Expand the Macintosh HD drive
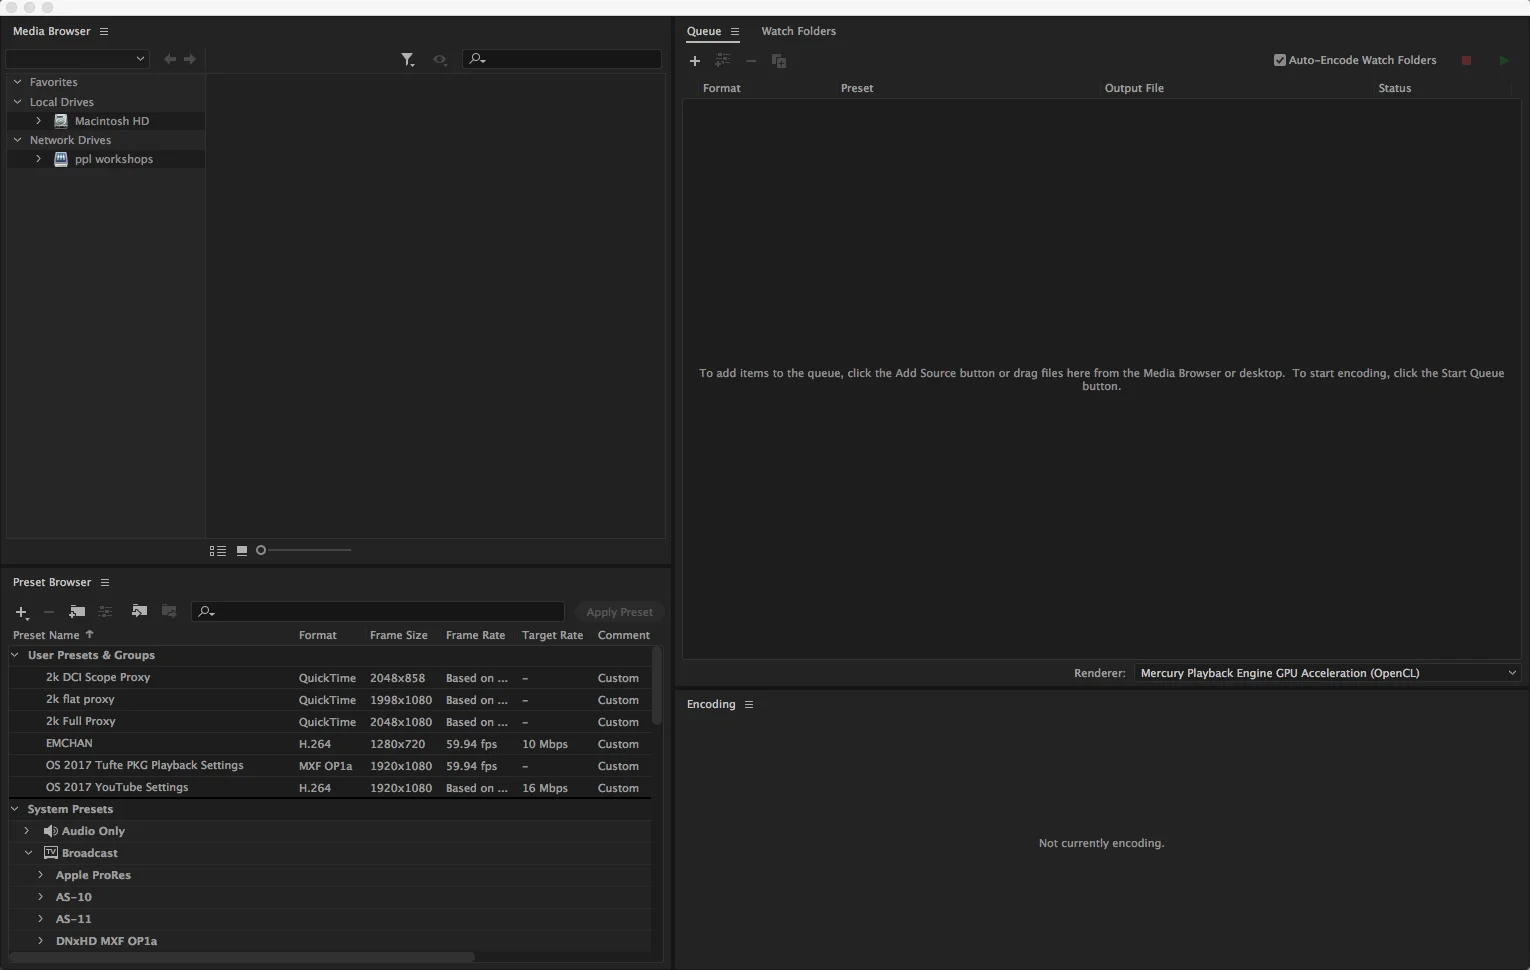 (38, 120)
